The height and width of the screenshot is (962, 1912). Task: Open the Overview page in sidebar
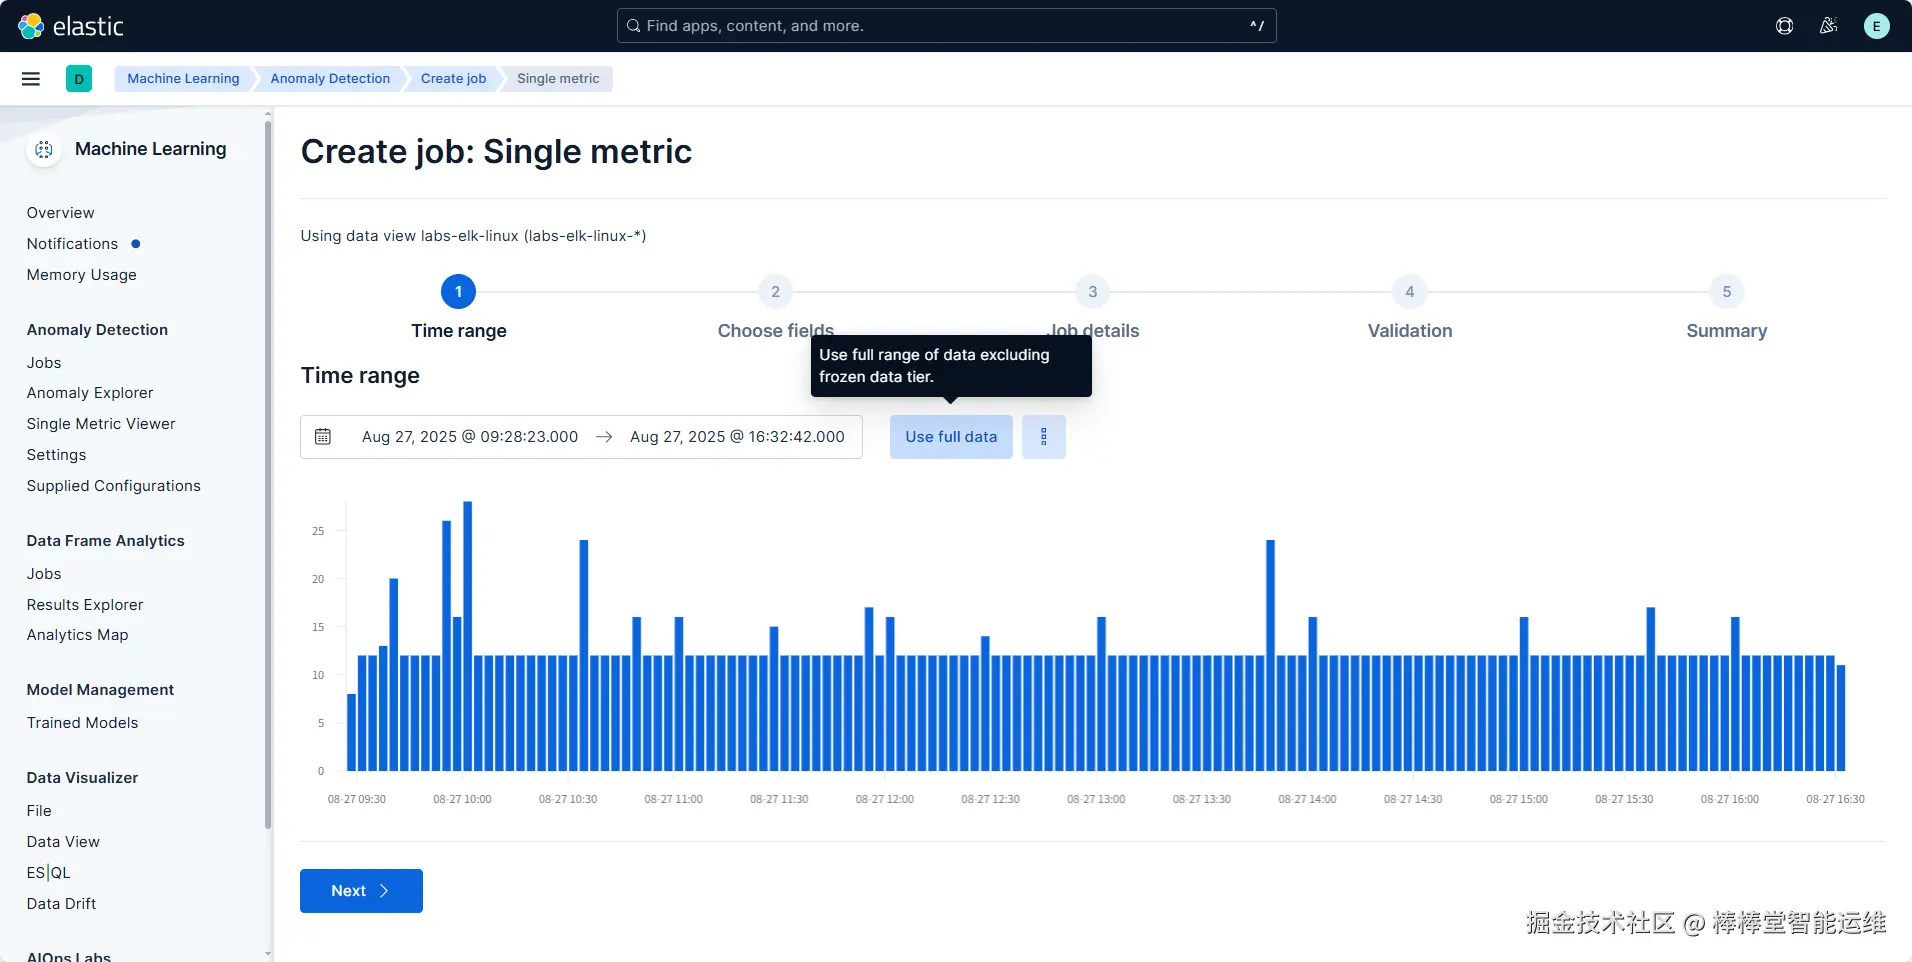(x=61, y=213)
